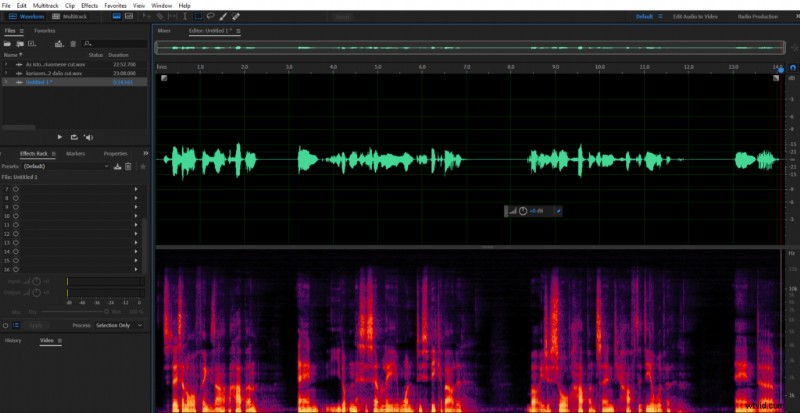This screenshot has height=413, width=800.
Task: Switch to Waveform editor view
Action: [x=27, y=16]
